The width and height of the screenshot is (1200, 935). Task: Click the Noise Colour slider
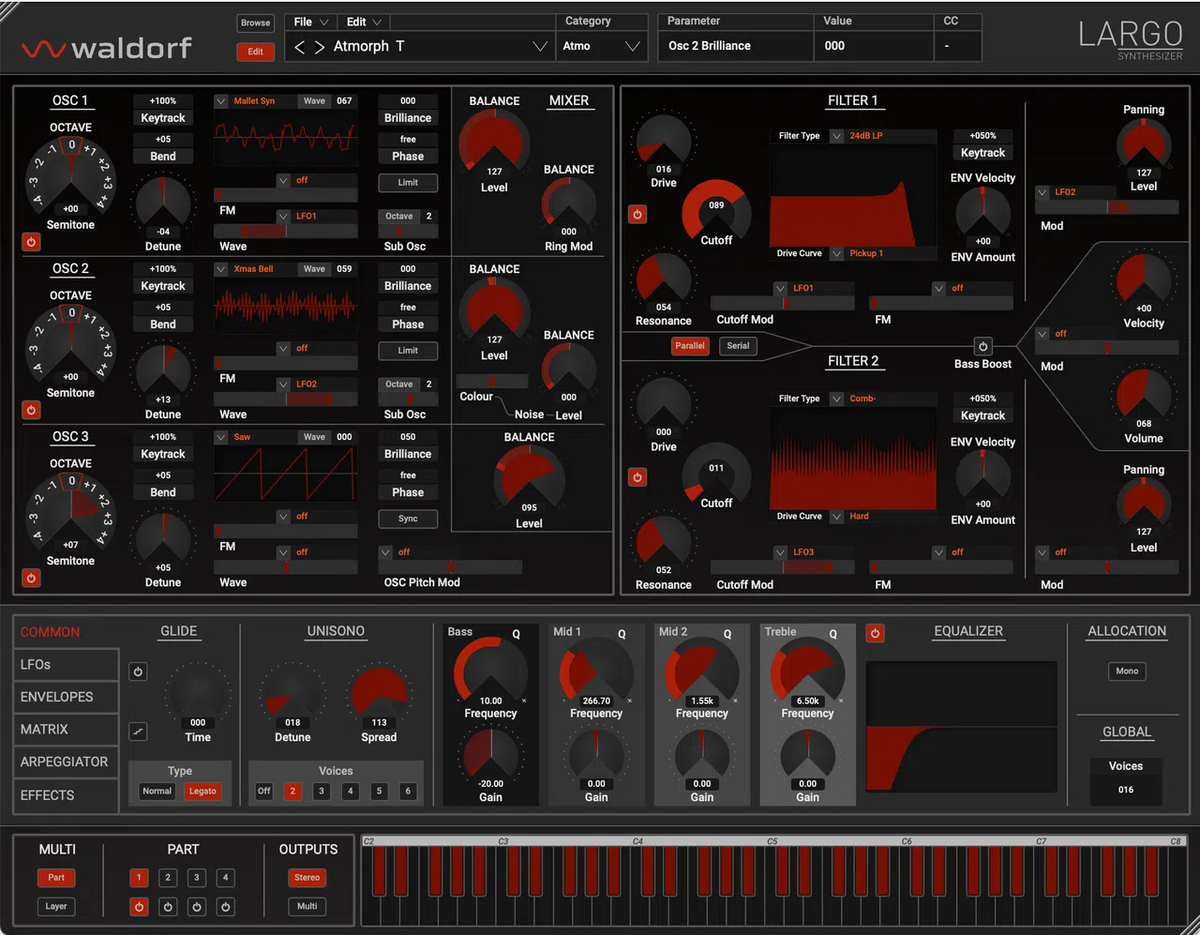[492, 381]
